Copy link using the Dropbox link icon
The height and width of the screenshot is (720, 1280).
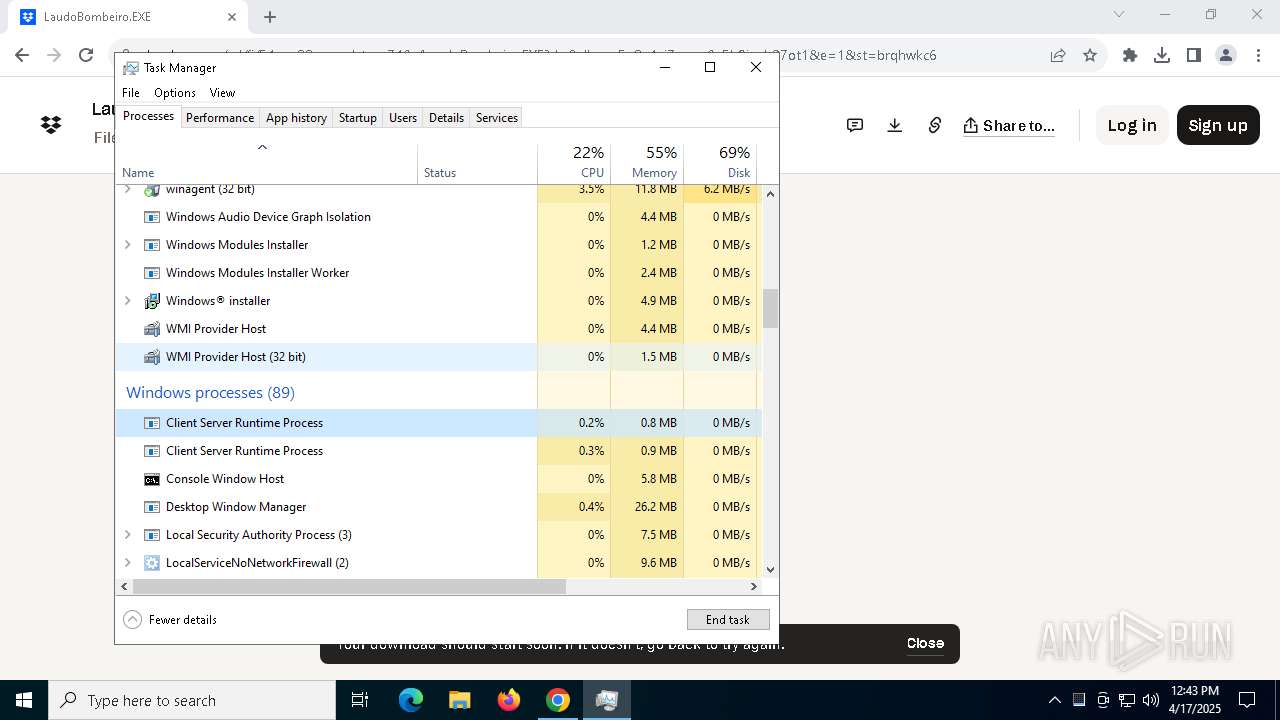tap(935, 125)
